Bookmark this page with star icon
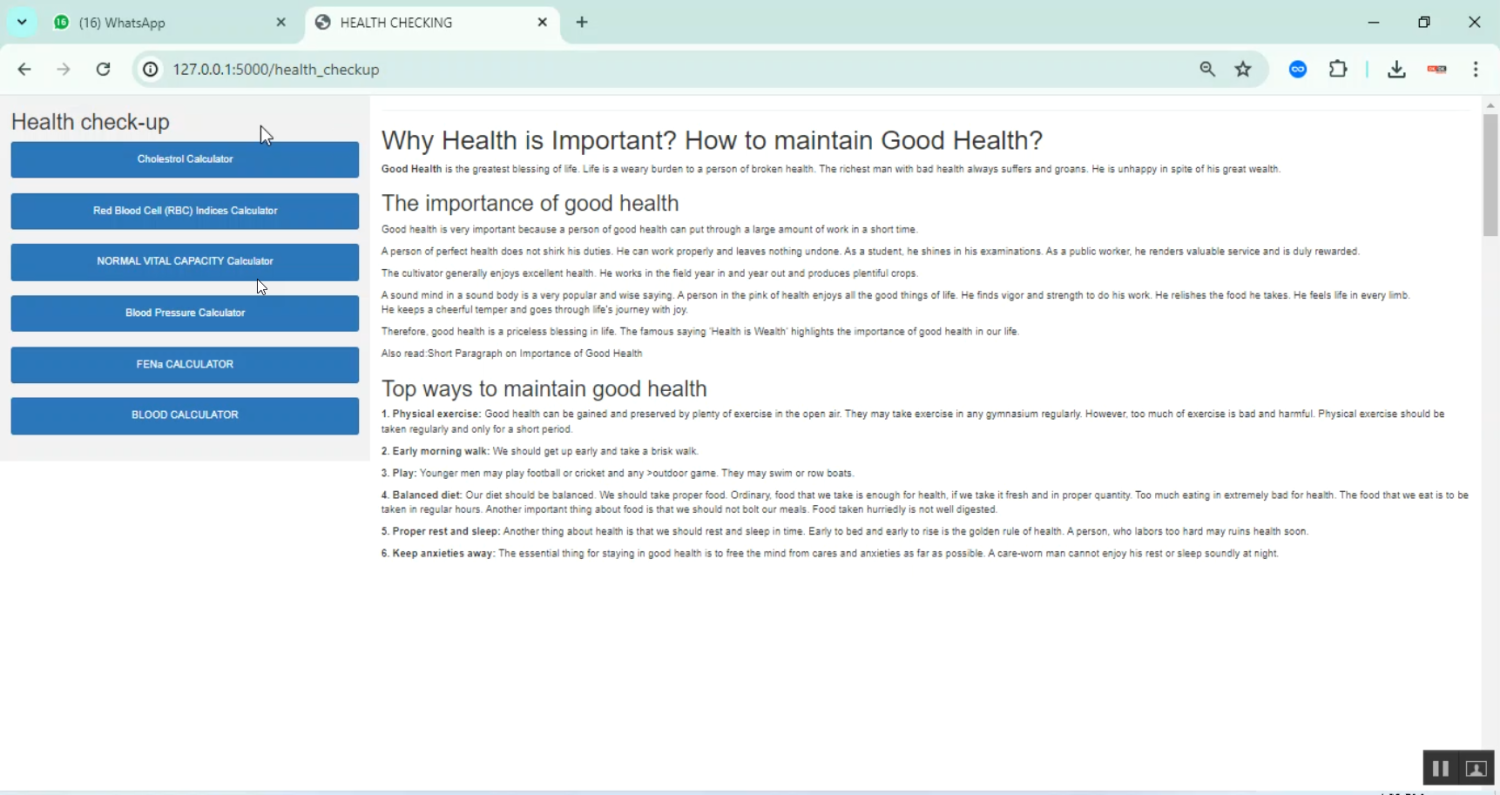Viewport: 1500px width, 795px height. click(1243, 69)
